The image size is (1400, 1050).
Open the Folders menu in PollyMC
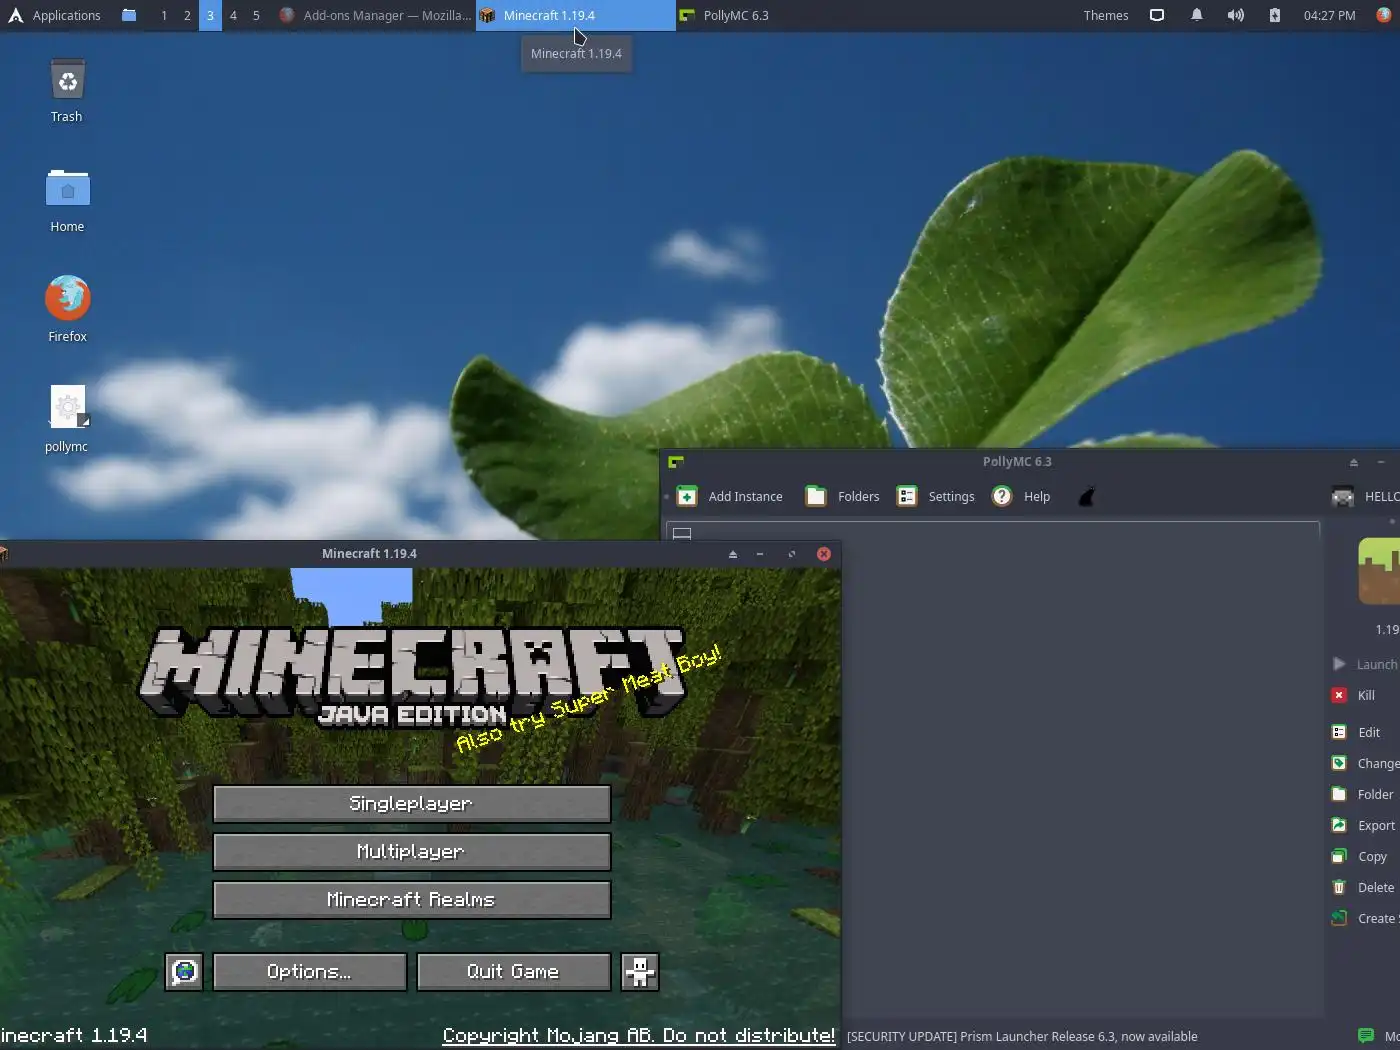[x=843, y=496]
